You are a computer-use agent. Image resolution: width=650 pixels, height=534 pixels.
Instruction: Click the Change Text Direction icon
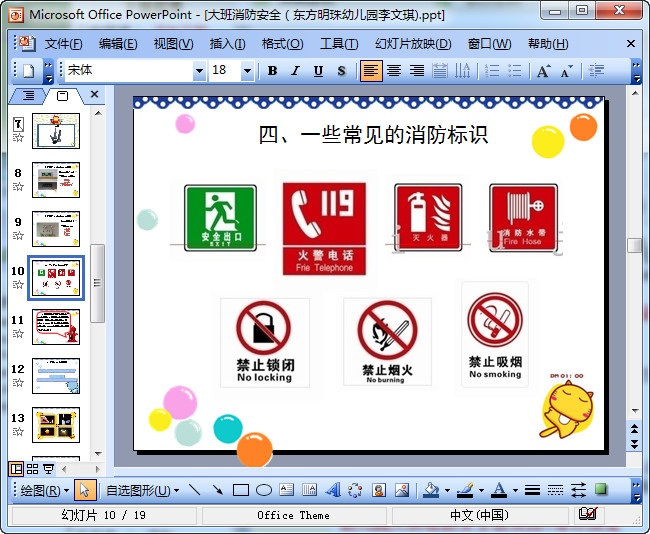pos(462,71)
